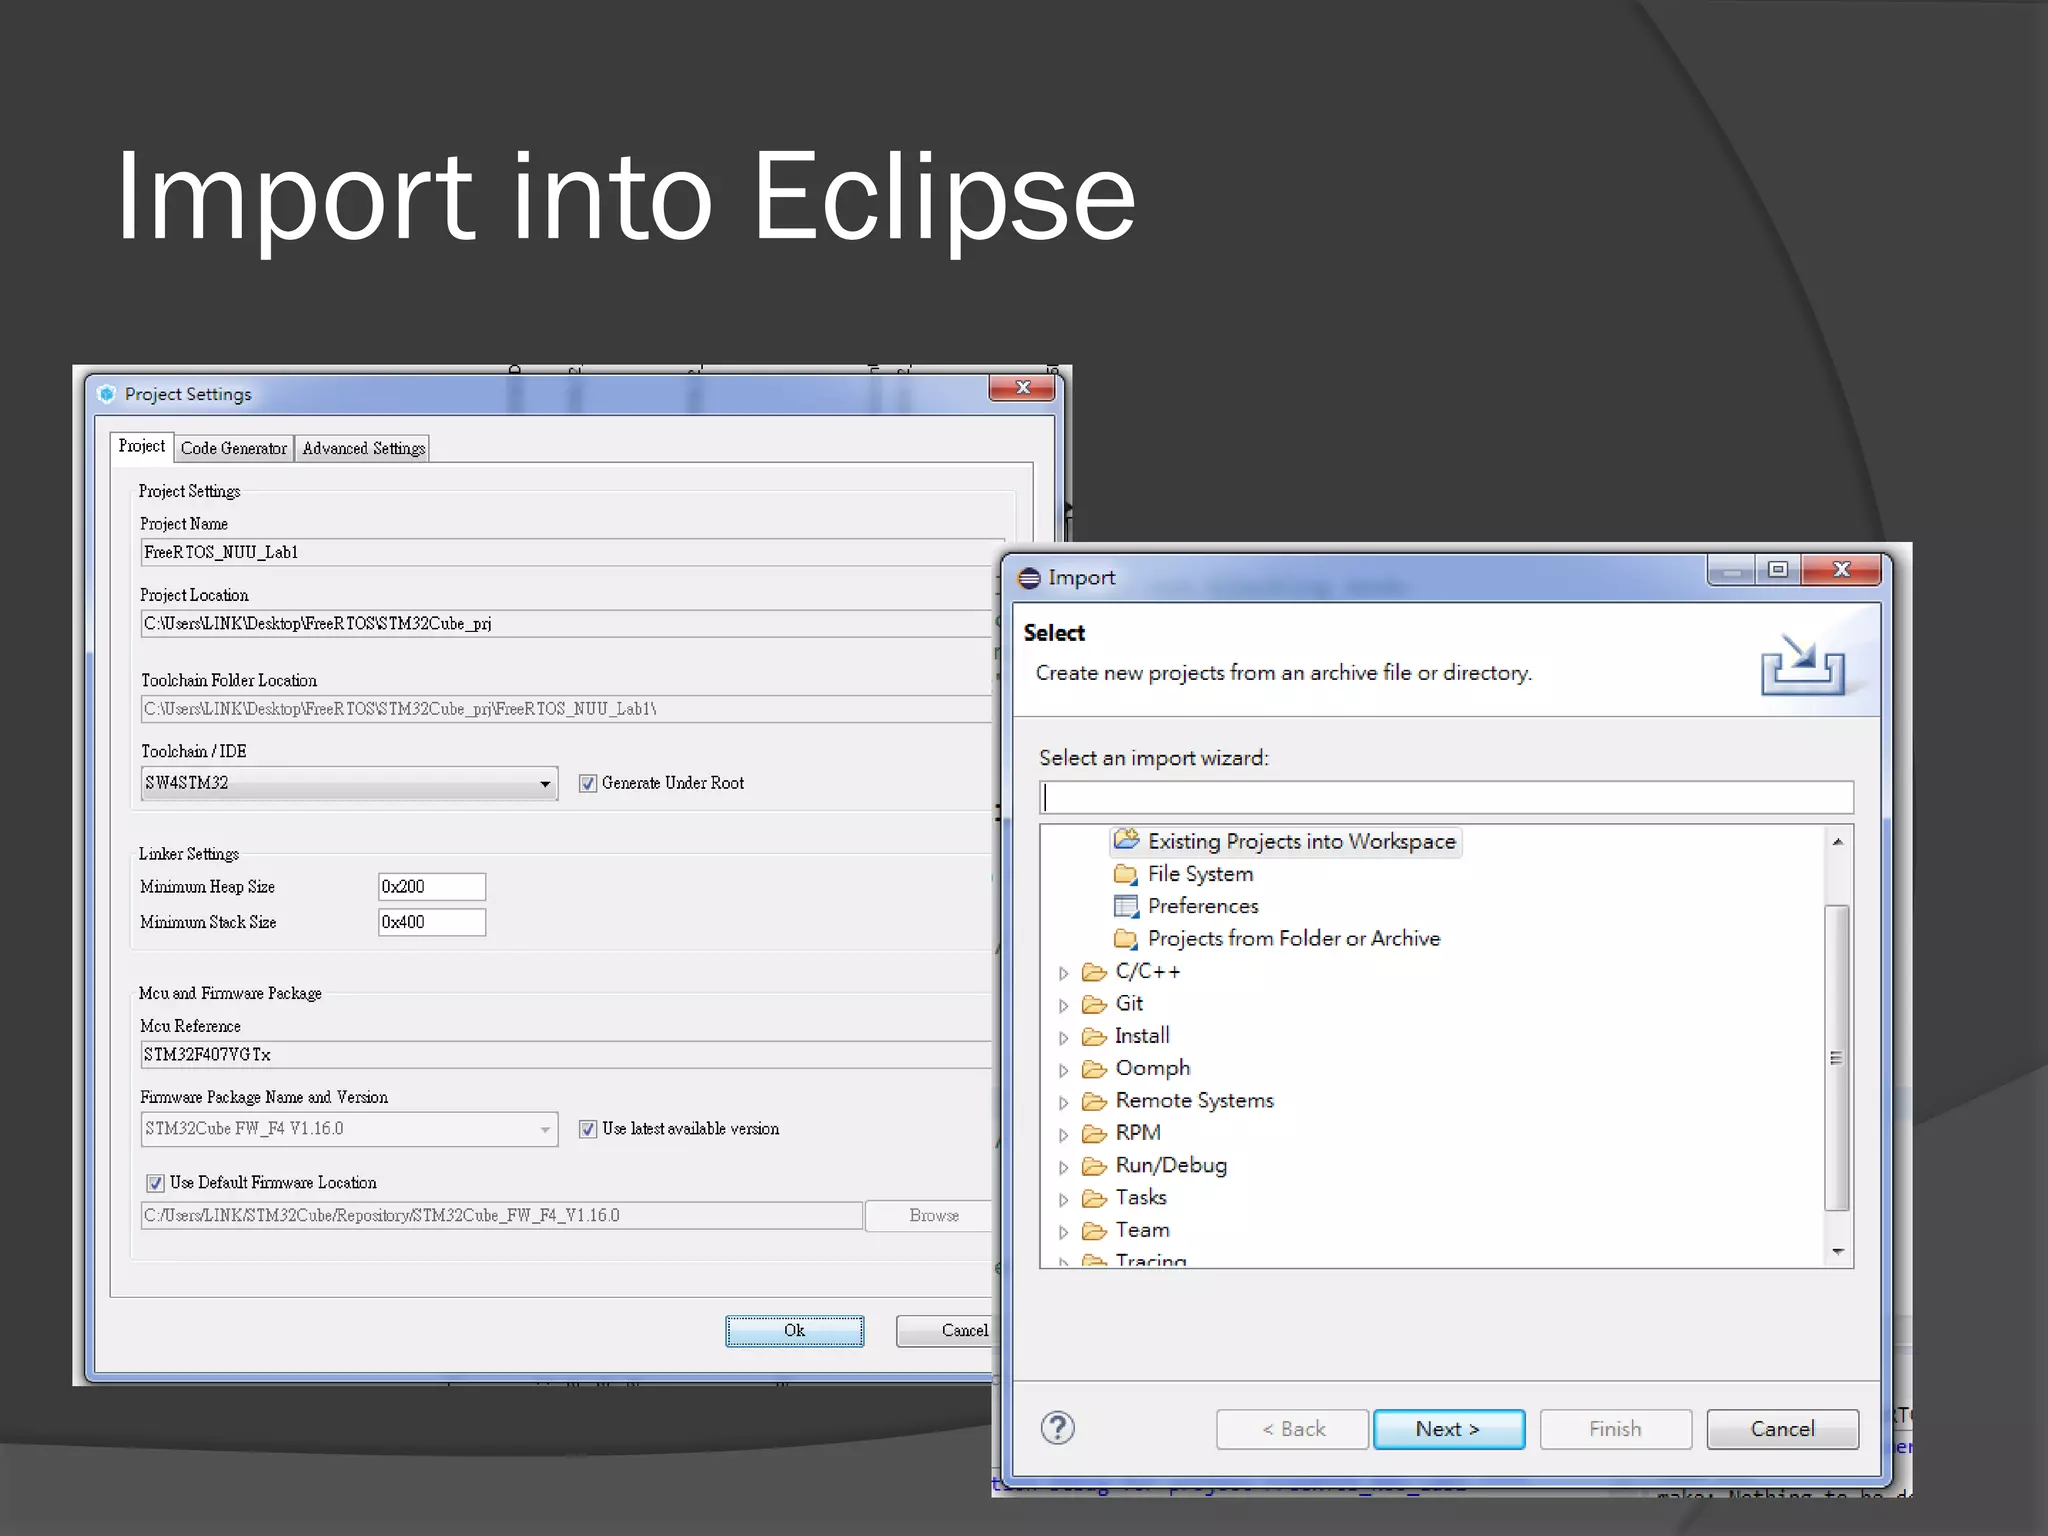Toggle Use Default Firmware Location checkbox

pyautogui.click(x=155, y=1183)
